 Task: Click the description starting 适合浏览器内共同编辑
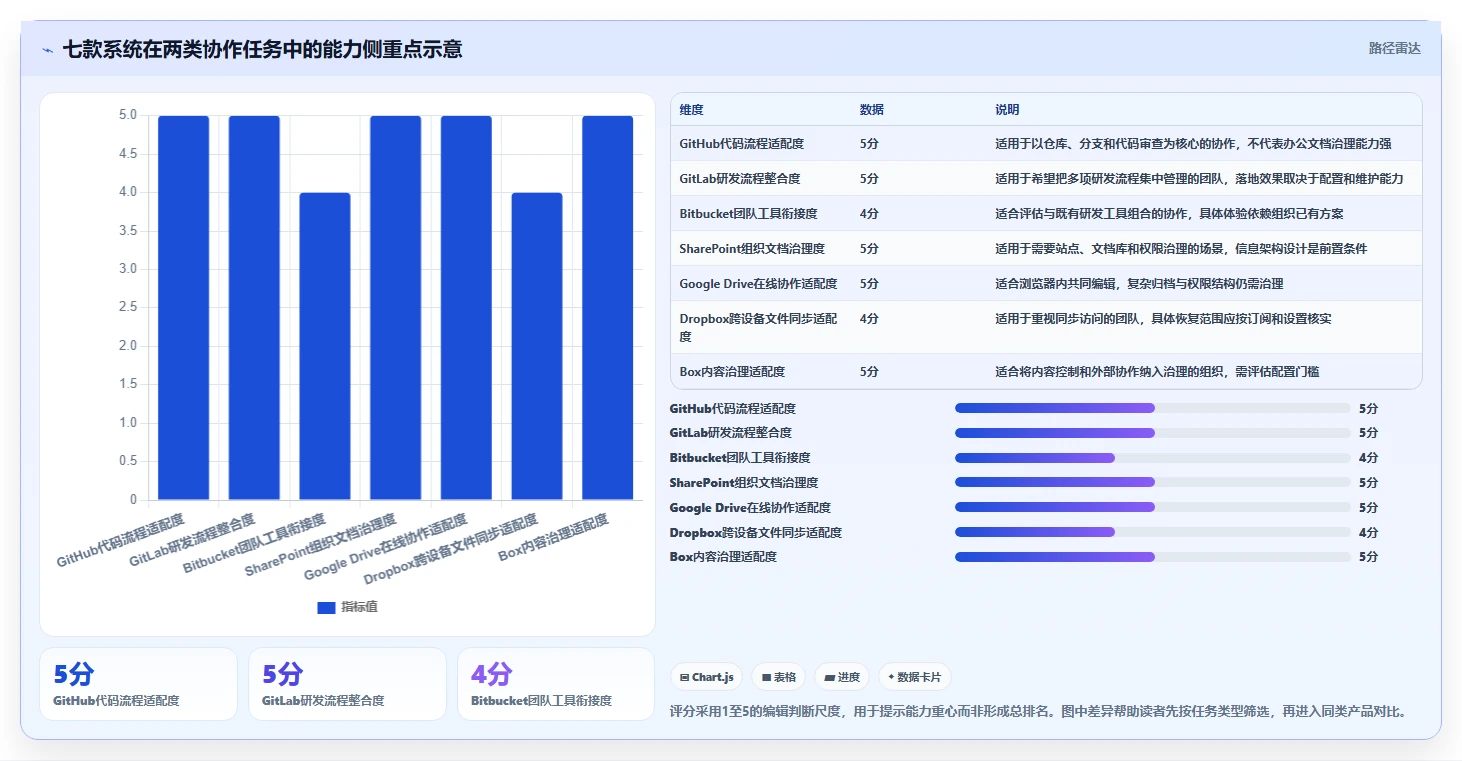click(1139, 284)
